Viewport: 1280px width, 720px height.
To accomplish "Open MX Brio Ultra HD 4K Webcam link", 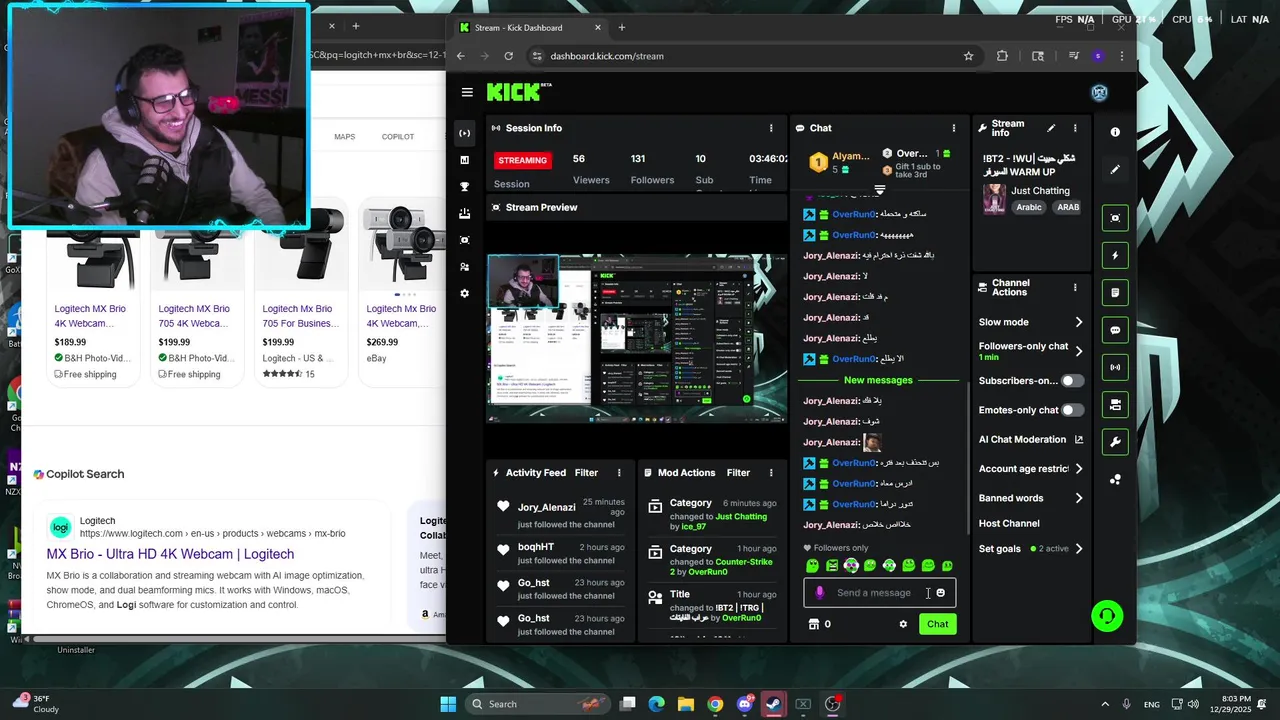I will click(170, 554).
